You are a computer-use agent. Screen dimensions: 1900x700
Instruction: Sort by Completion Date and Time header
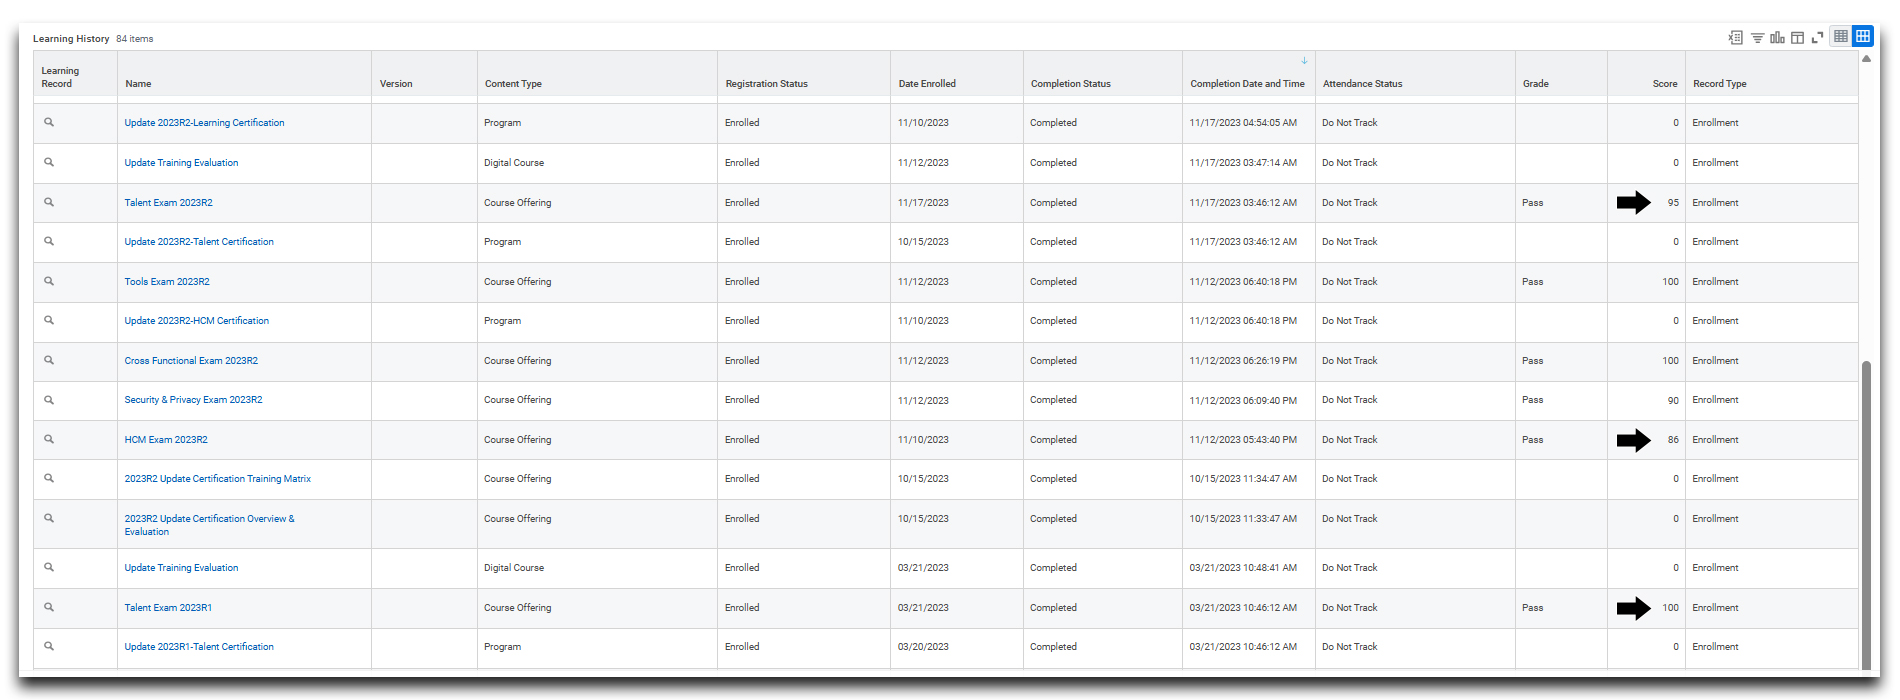click(x=1247, y=84)
